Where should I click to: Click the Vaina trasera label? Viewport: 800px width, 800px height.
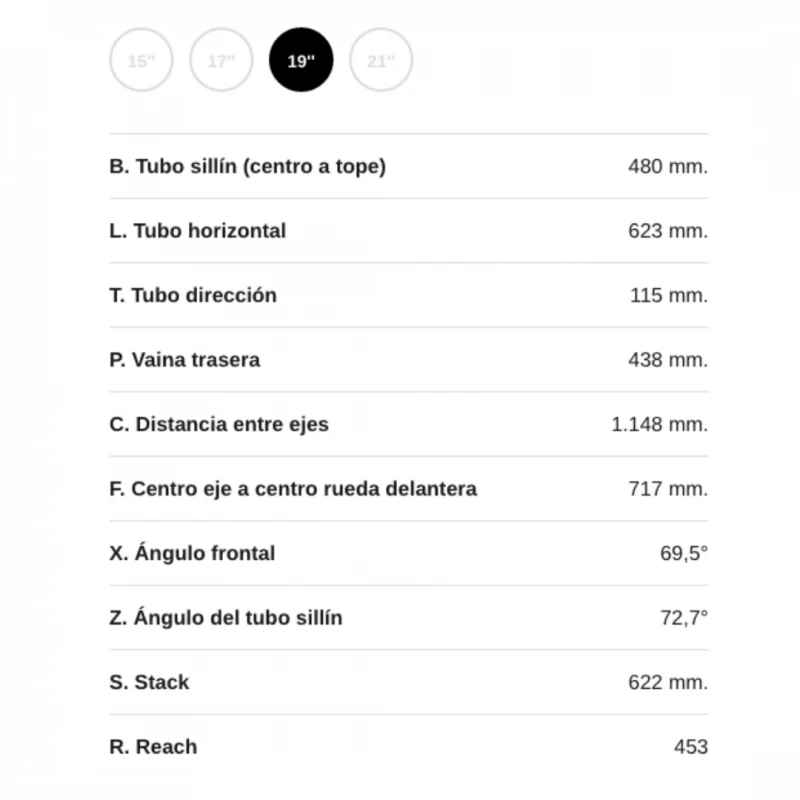pos(184,360)
